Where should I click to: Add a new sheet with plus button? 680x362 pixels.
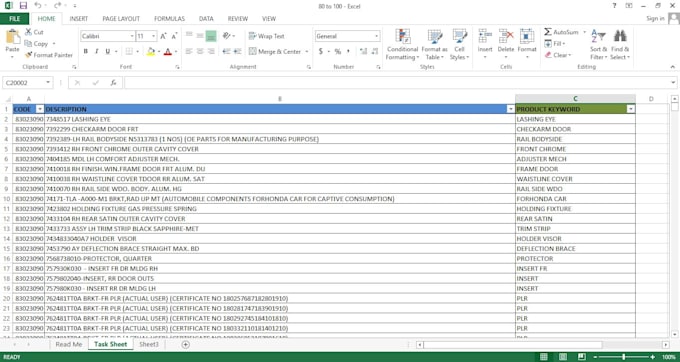(186, 344)
